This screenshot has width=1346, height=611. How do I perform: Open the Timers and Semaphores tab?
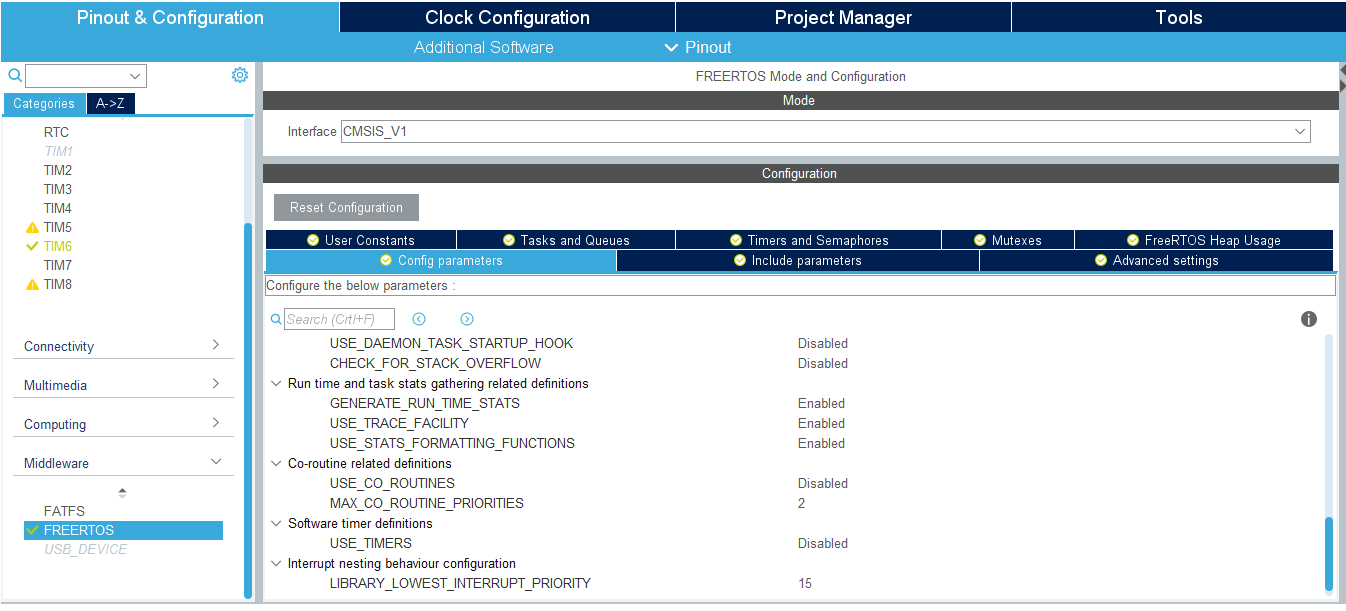[808, 240]
